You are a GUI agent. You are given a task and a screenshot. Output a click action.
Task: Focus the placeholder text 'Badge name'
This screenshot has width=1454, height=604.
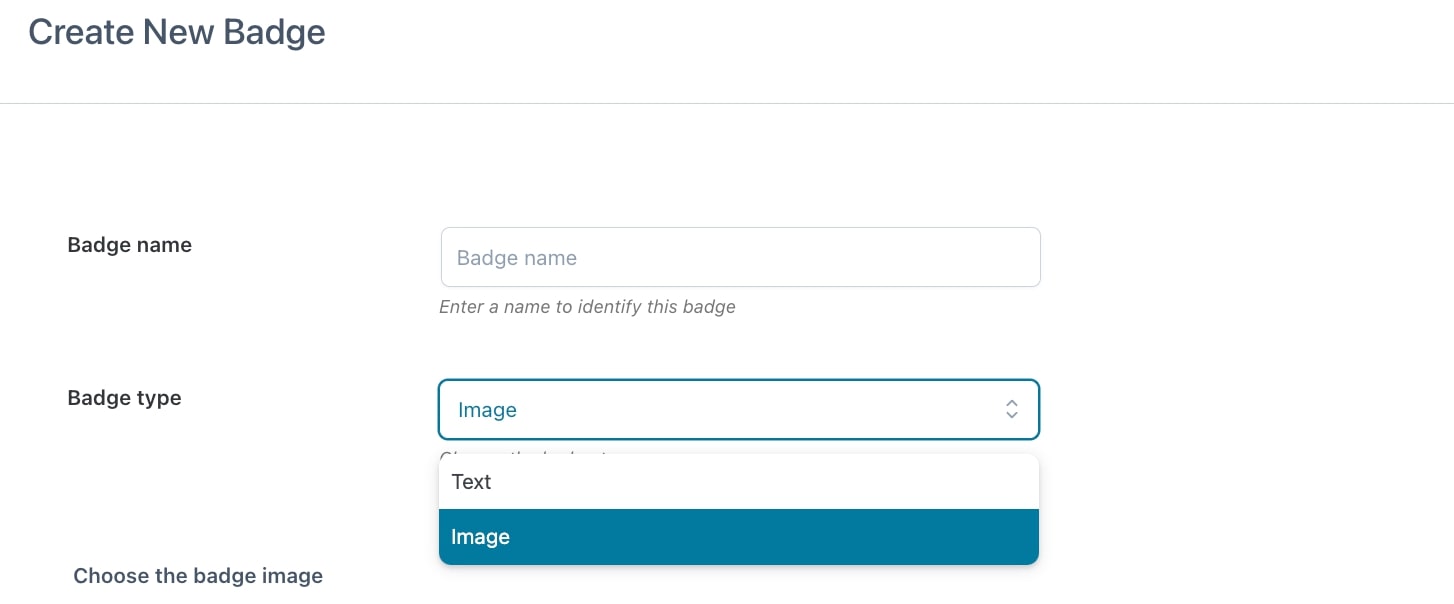[516, 258]
